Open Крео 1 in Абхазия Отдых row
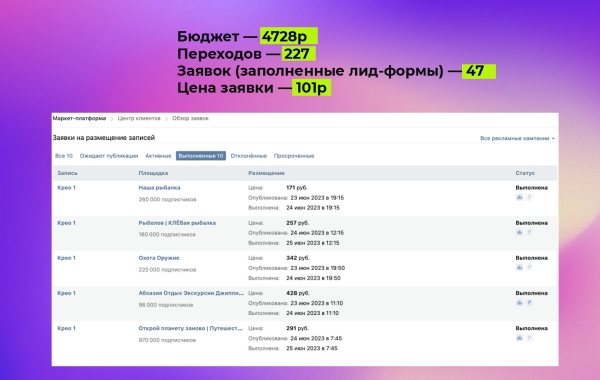 (x=67, y=293)
